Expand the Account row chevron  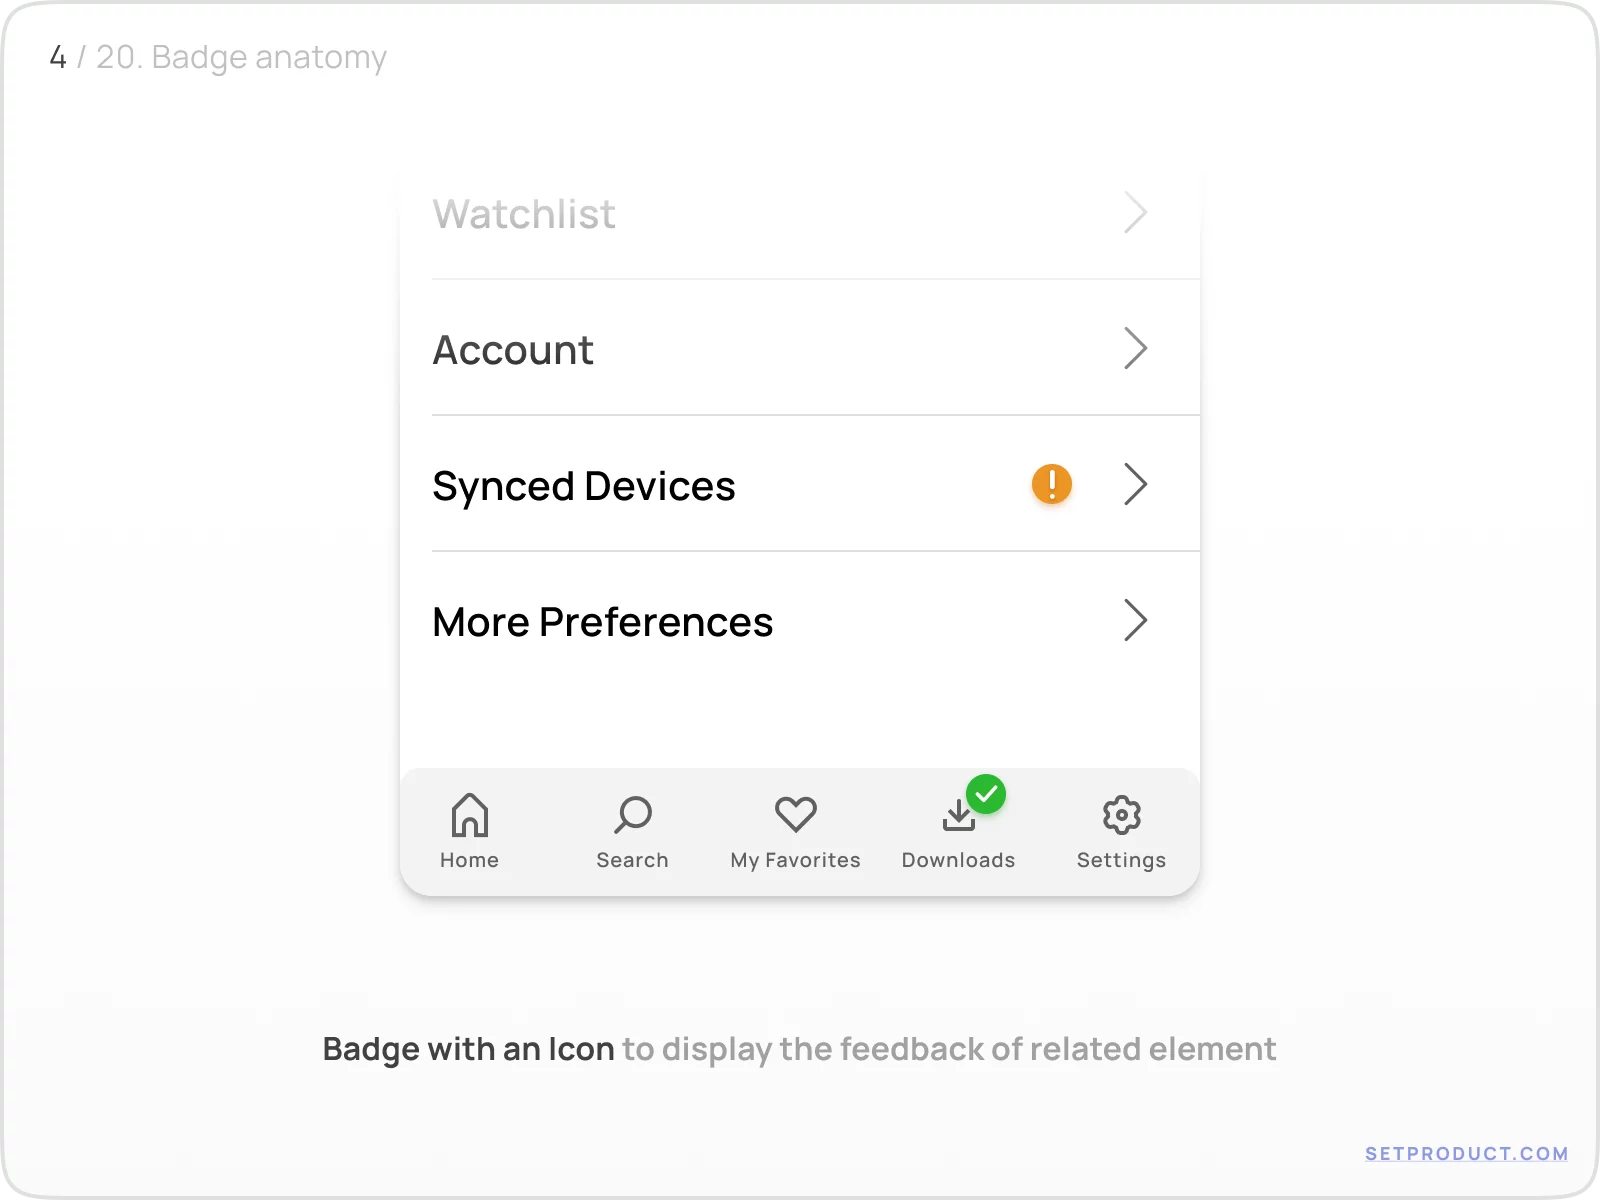[x=1136, y=349]
